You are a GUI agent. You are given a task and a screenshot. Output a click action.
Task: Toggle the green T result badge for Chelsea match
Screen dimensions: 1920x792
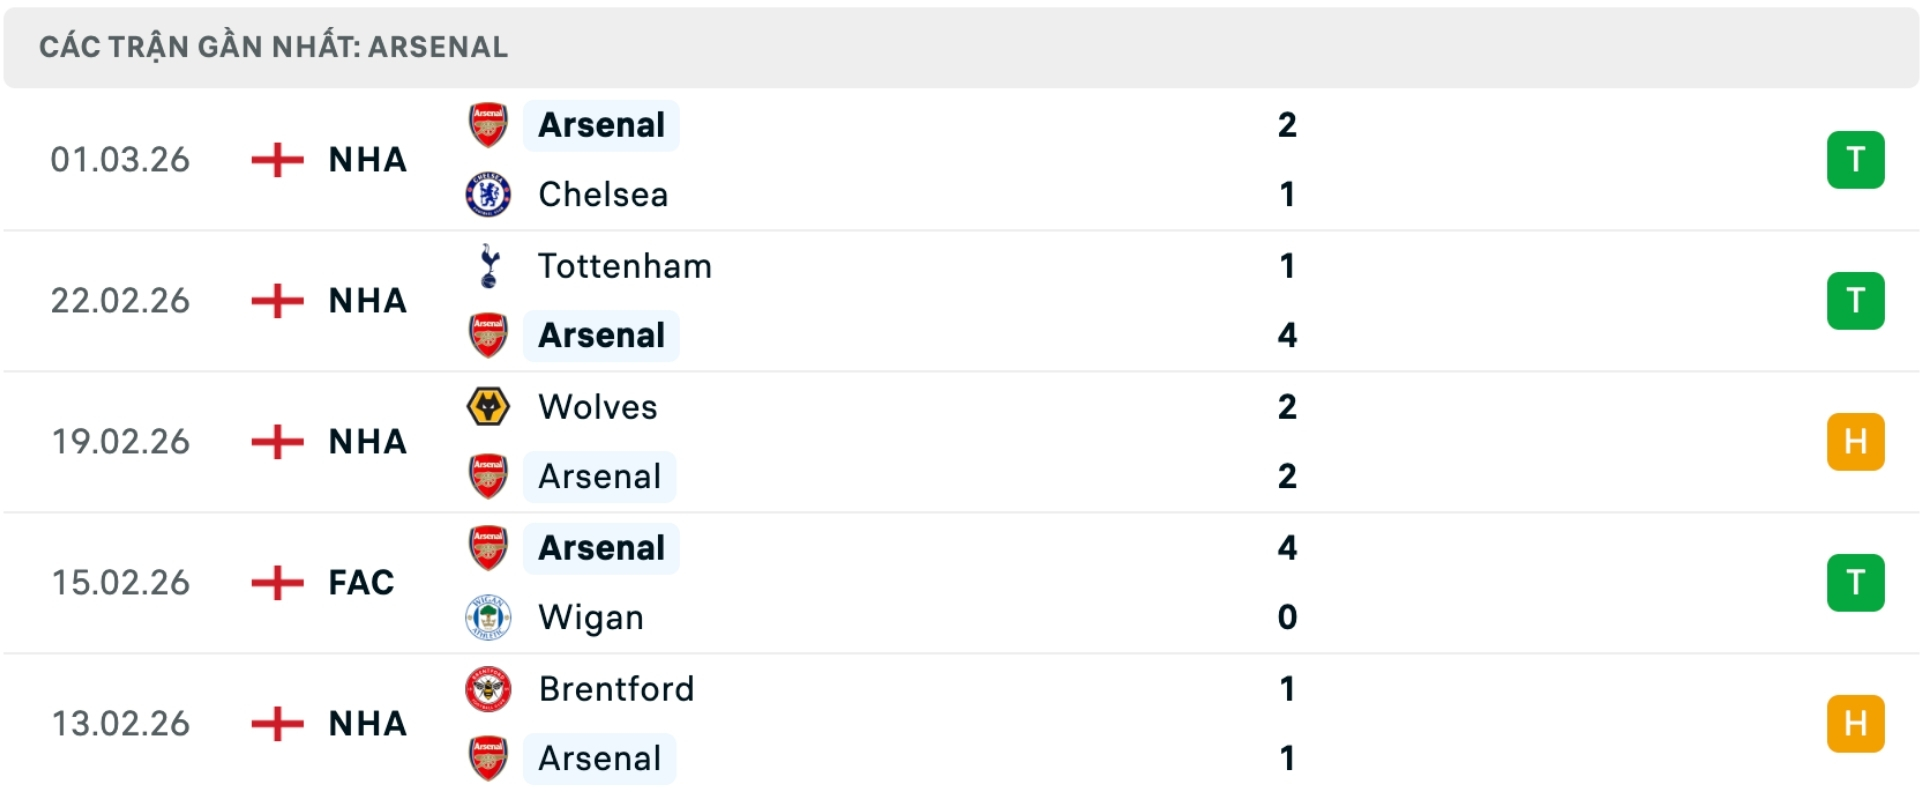tap(1856, 160)
